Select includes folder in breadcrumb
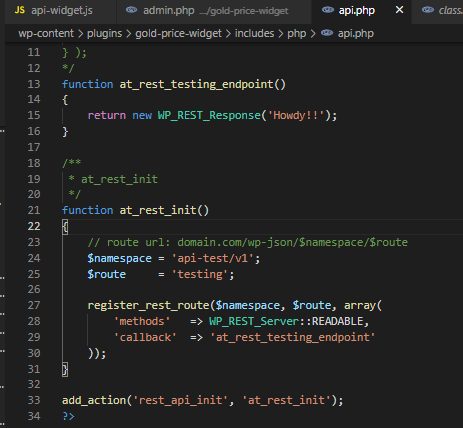Viewport: 463px width, 428px height. point(254,33)
